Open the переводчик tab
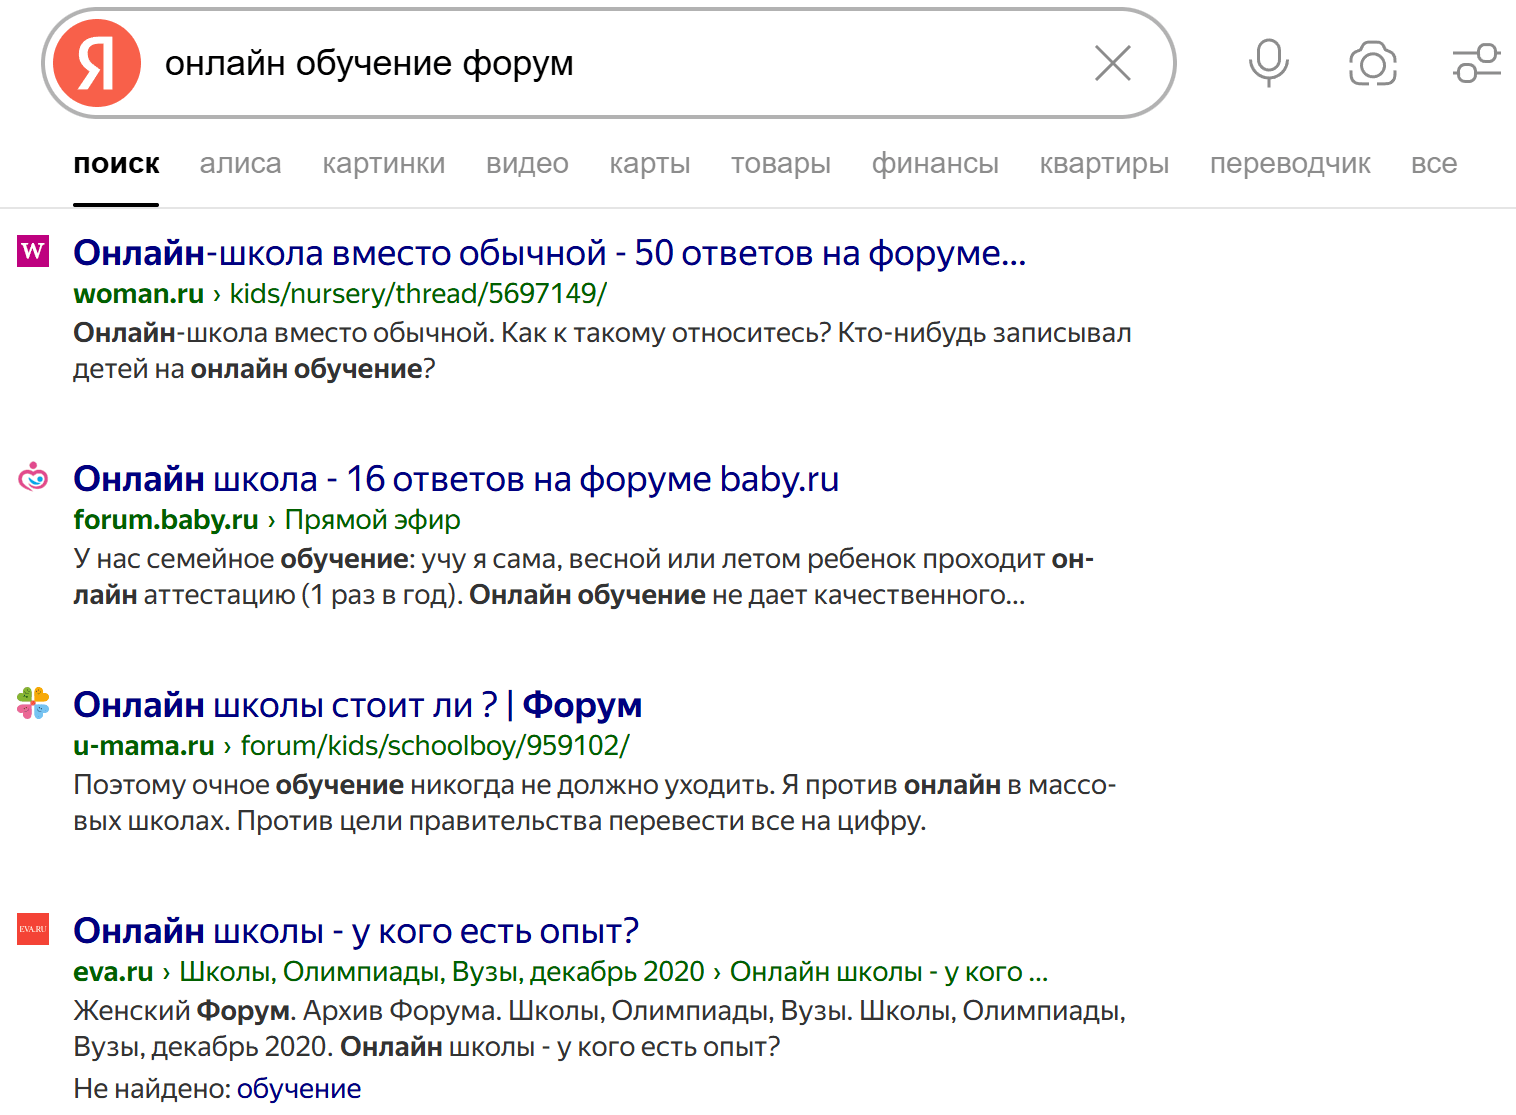1516x1115 pixels. click(x=1290, y=164)
